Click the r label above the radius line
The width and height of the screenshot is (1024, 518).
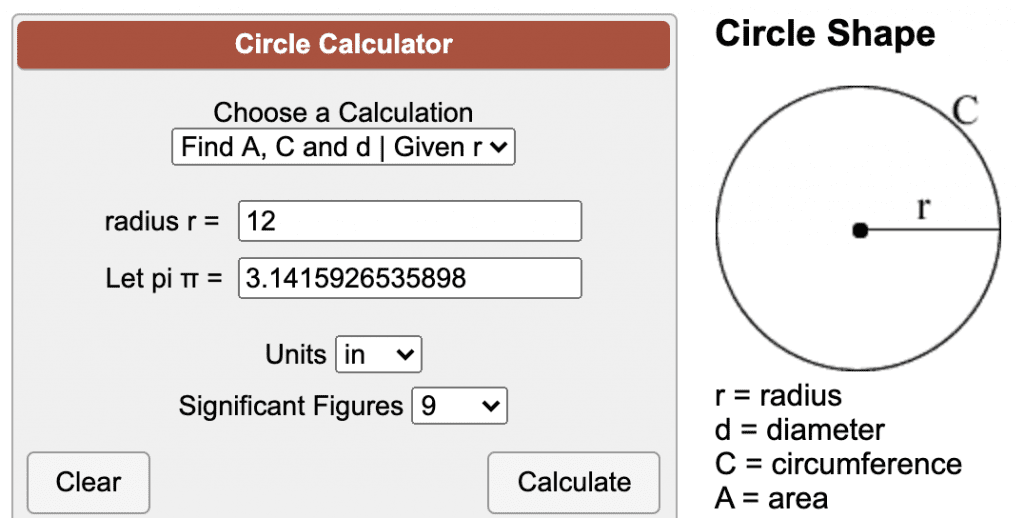924,207
